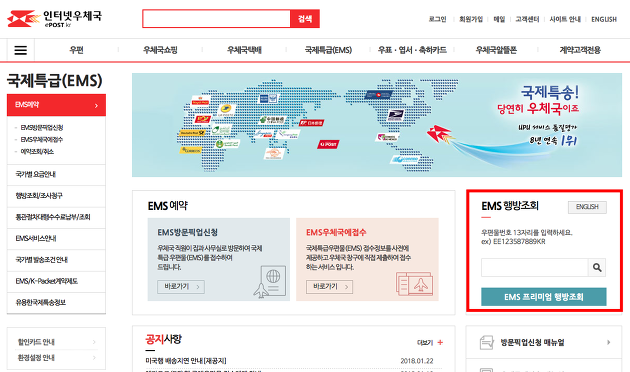Screen dimensions: 630x372
Task: Open the 우체국택배 menu
Action: click(x=244, y=50)
